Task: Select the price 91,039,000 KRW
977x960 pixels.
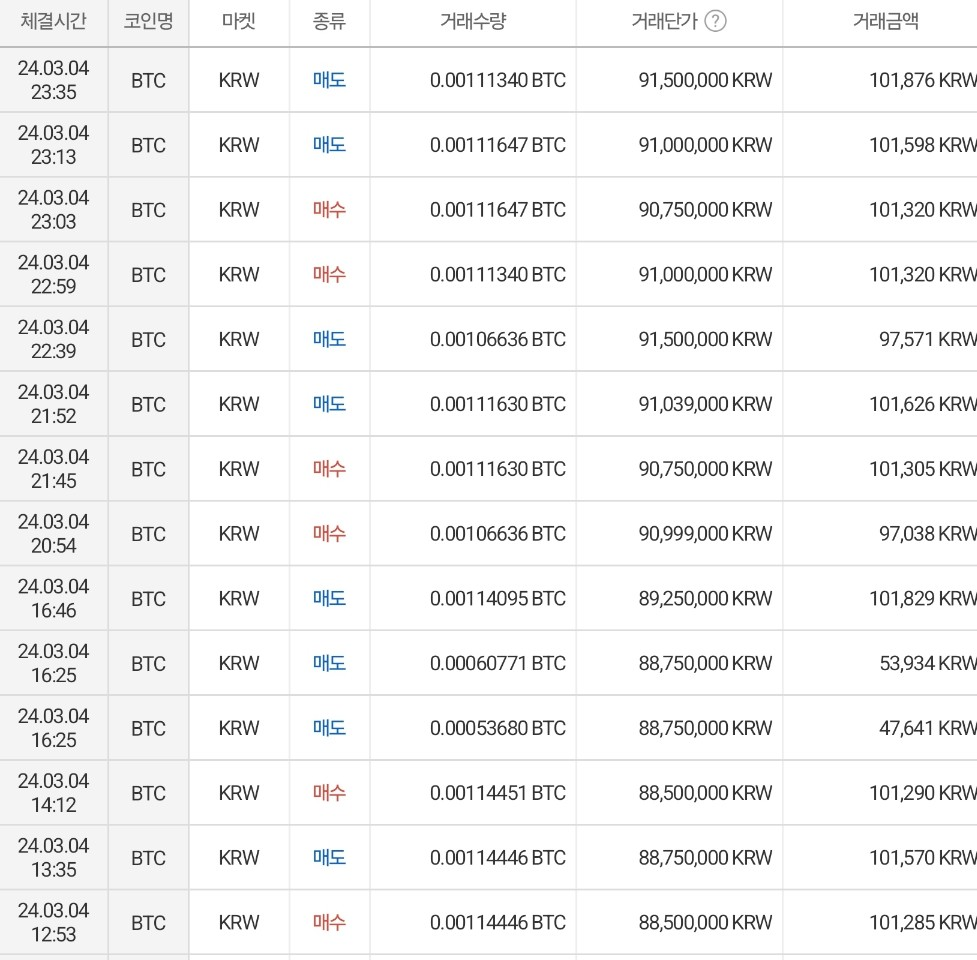Action: 705,404
